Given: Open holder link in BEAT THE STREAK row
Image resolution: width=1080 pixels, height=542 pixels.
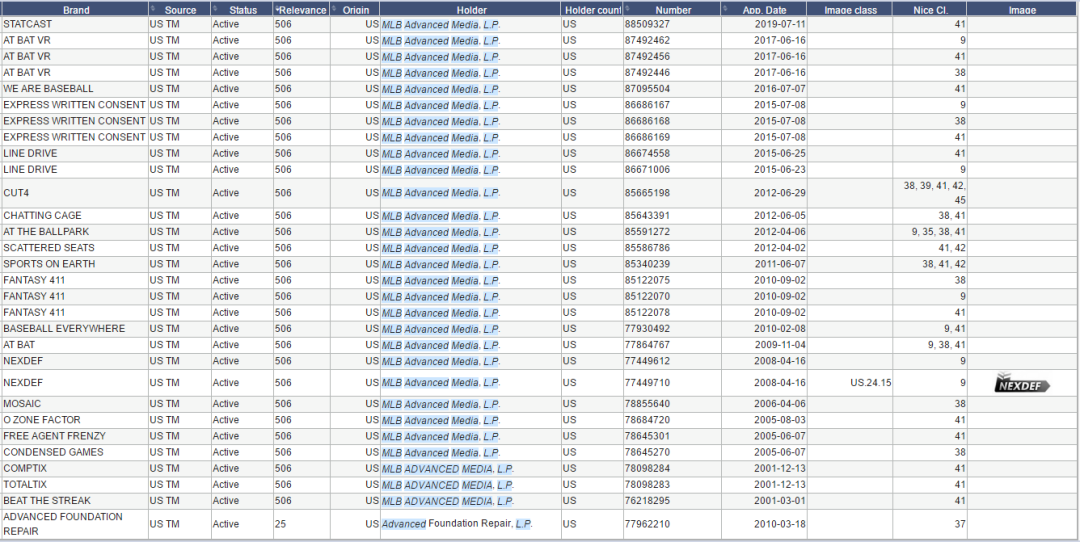Looking at the screenshot, I should [x=448, y=501].
